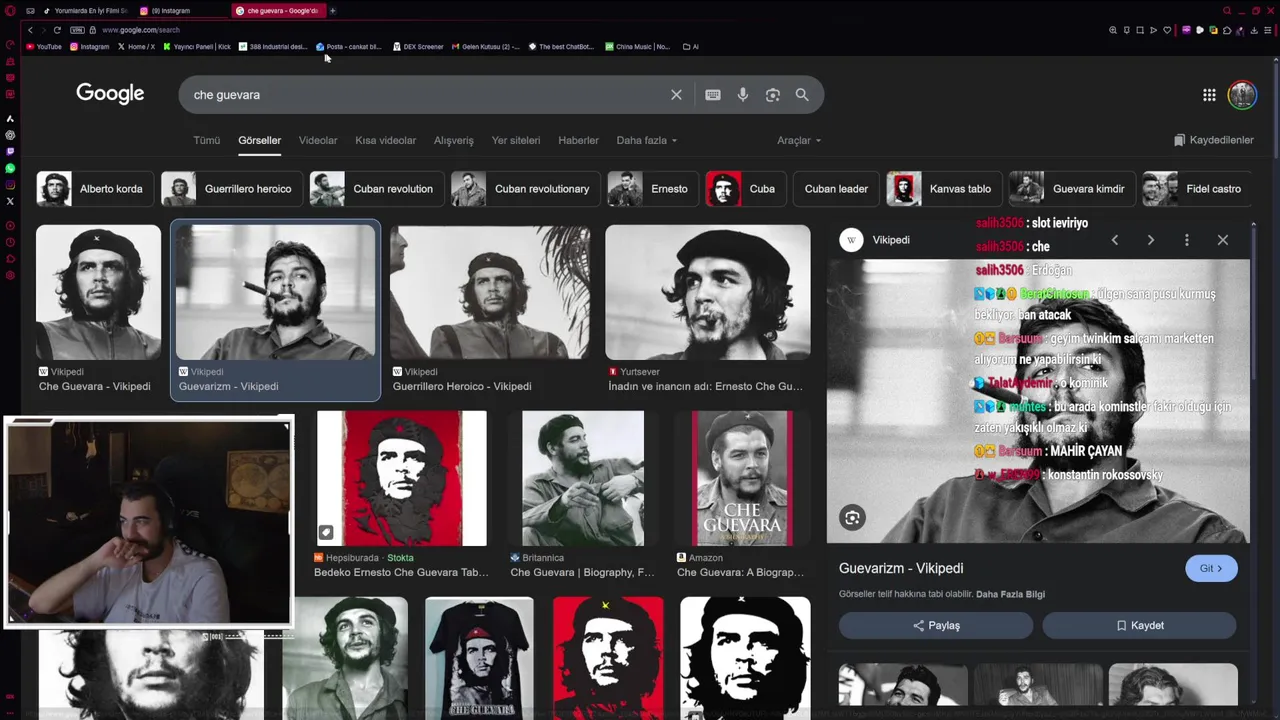
Task: Expand 'Daha fazla' dropdown
Action: click(647, 140)
